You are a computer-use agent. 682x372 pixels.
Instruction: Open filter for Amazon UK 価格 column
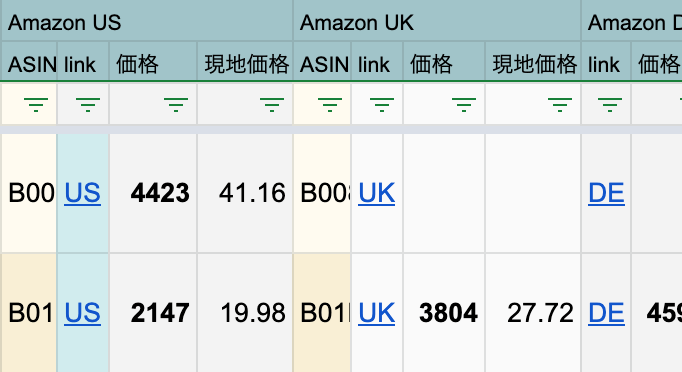(x=464, y=105)
